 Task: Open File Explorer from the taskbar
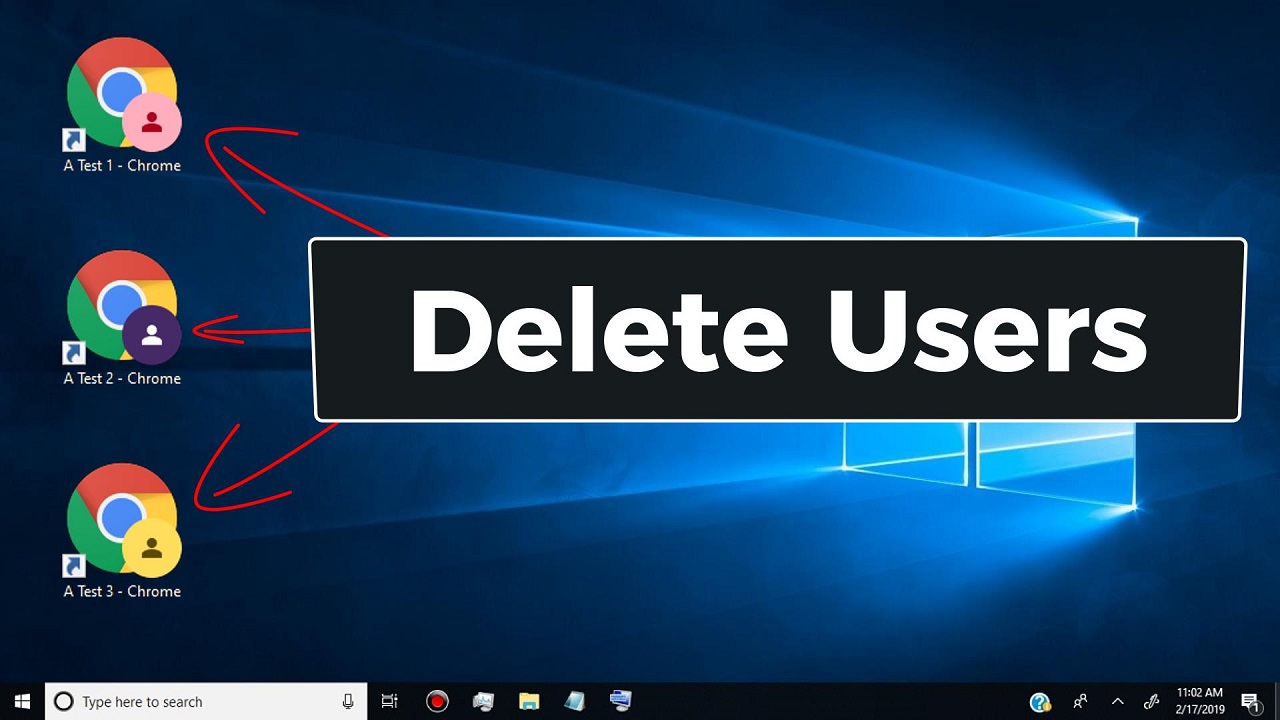(x=529, y=702)
